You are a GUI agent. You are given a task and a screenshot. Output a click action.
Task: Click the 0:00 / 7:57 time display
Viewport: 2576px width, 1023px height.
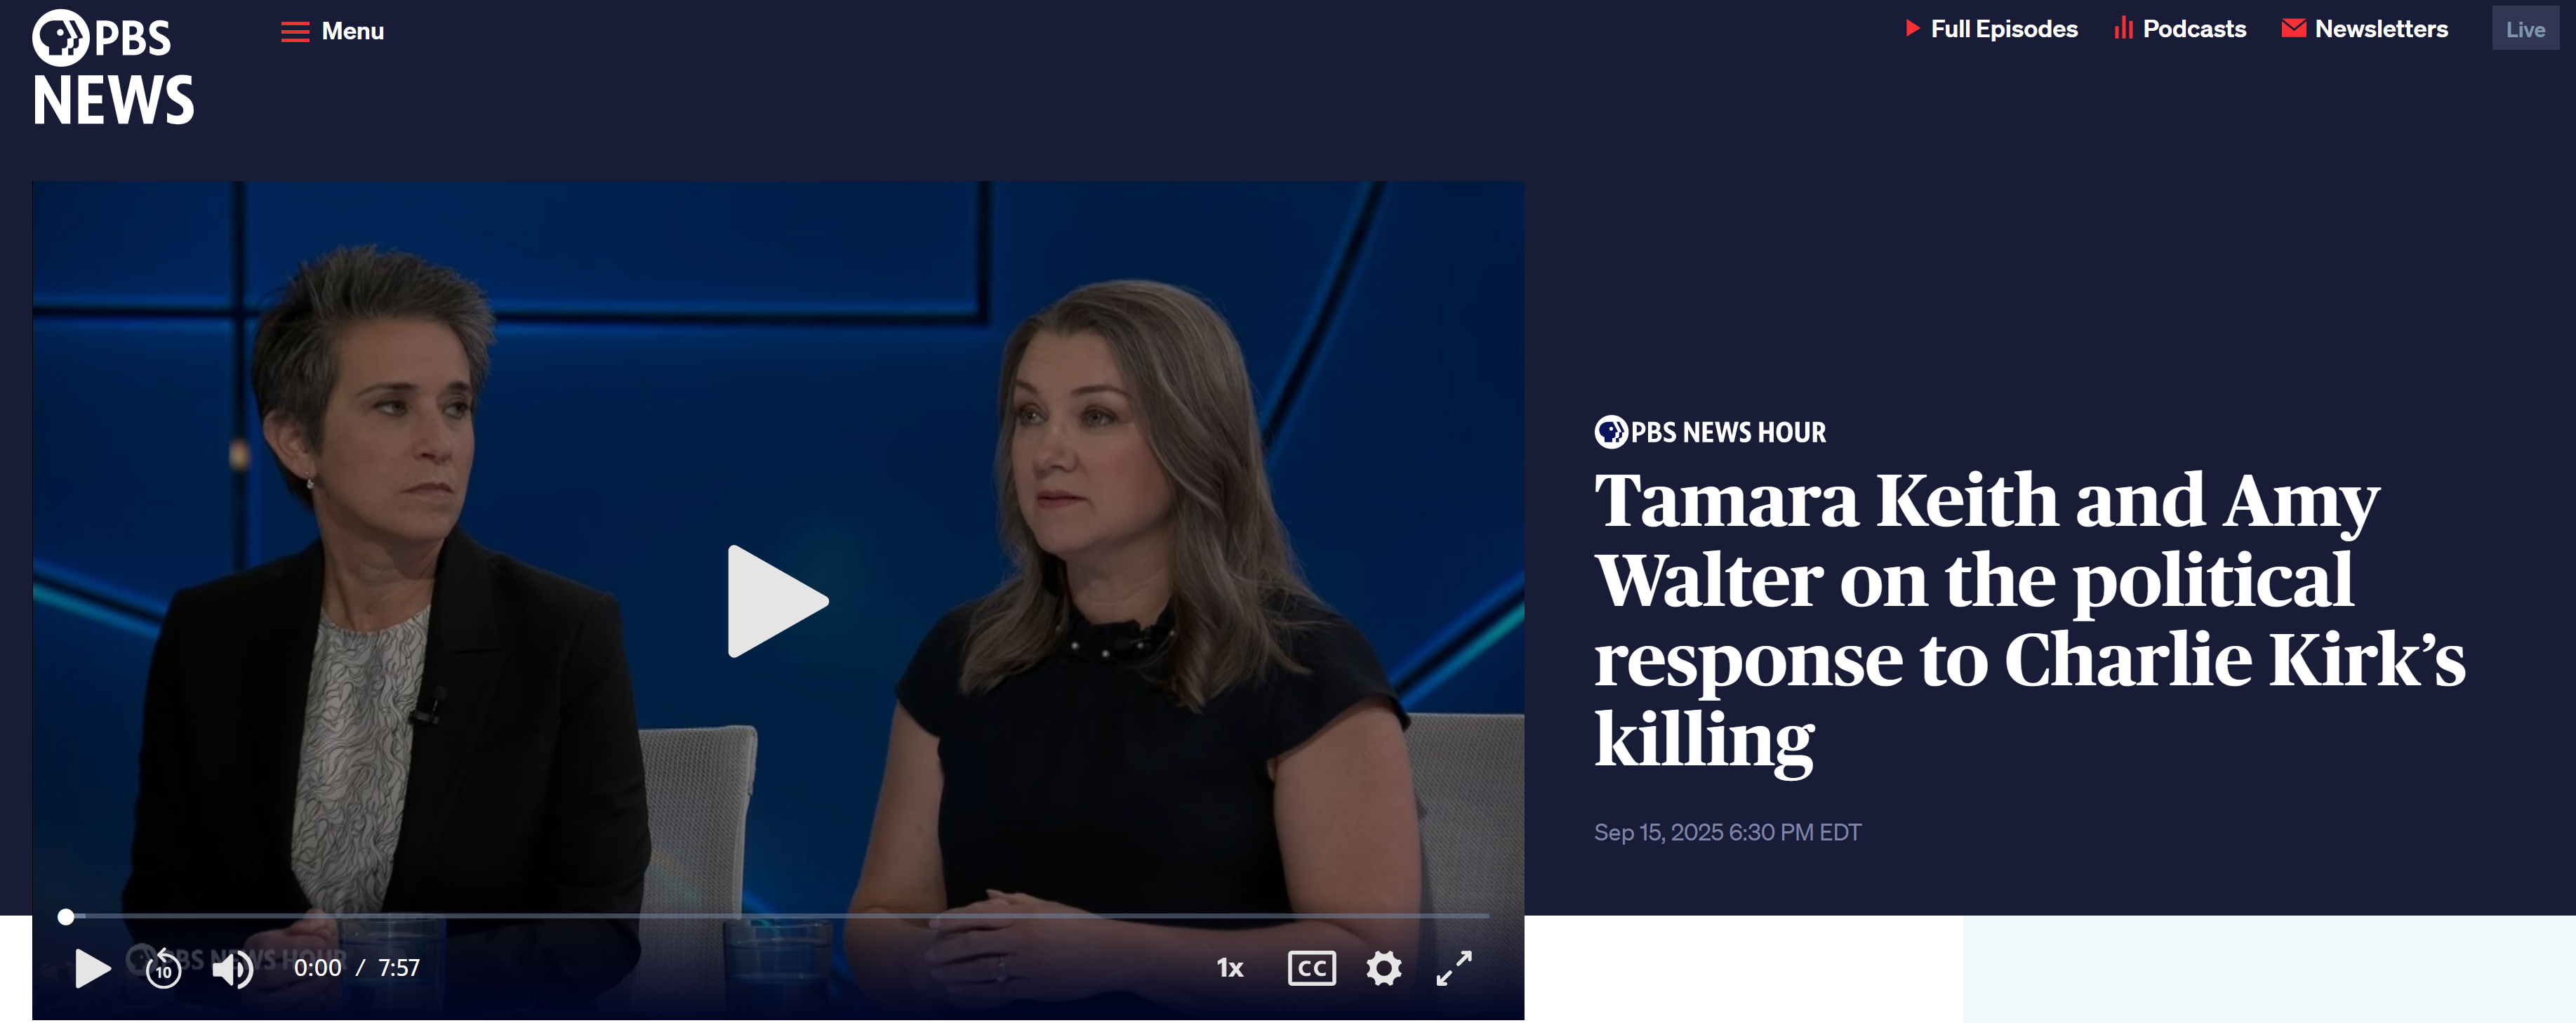tap(357, 968)
